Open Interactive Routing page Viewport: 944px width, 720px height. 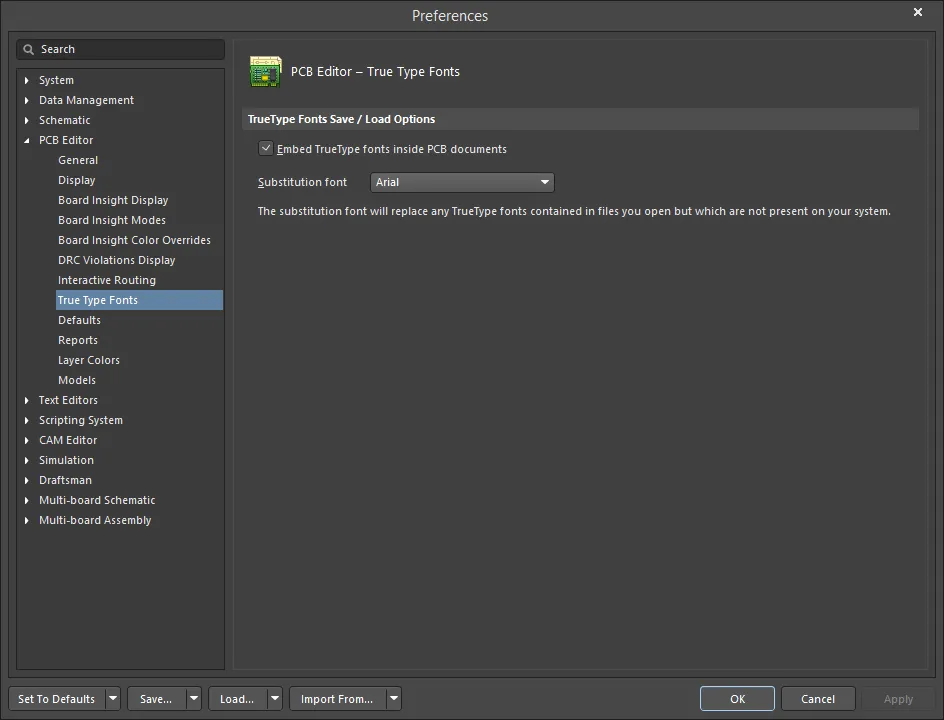pyautogui.click(x=107, y=280)
